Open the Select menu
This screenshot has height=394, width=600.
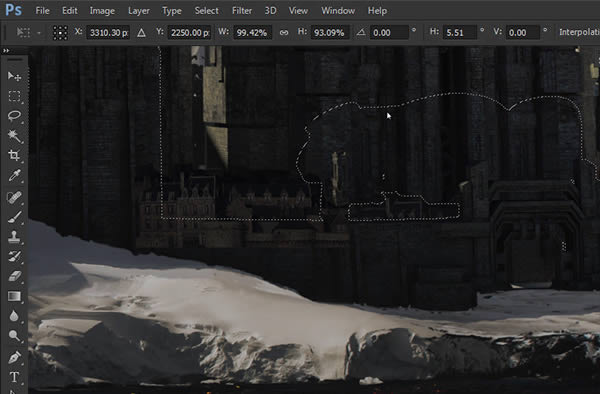click(x=206, y=11)
